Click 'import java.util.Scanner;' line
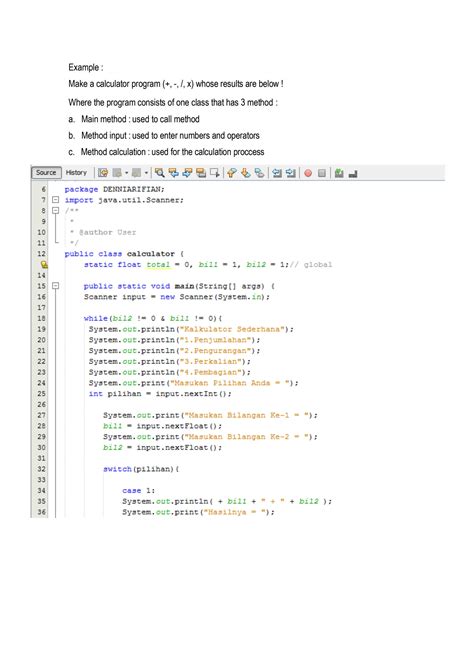The image size is (474, 670). click(124, 200)
